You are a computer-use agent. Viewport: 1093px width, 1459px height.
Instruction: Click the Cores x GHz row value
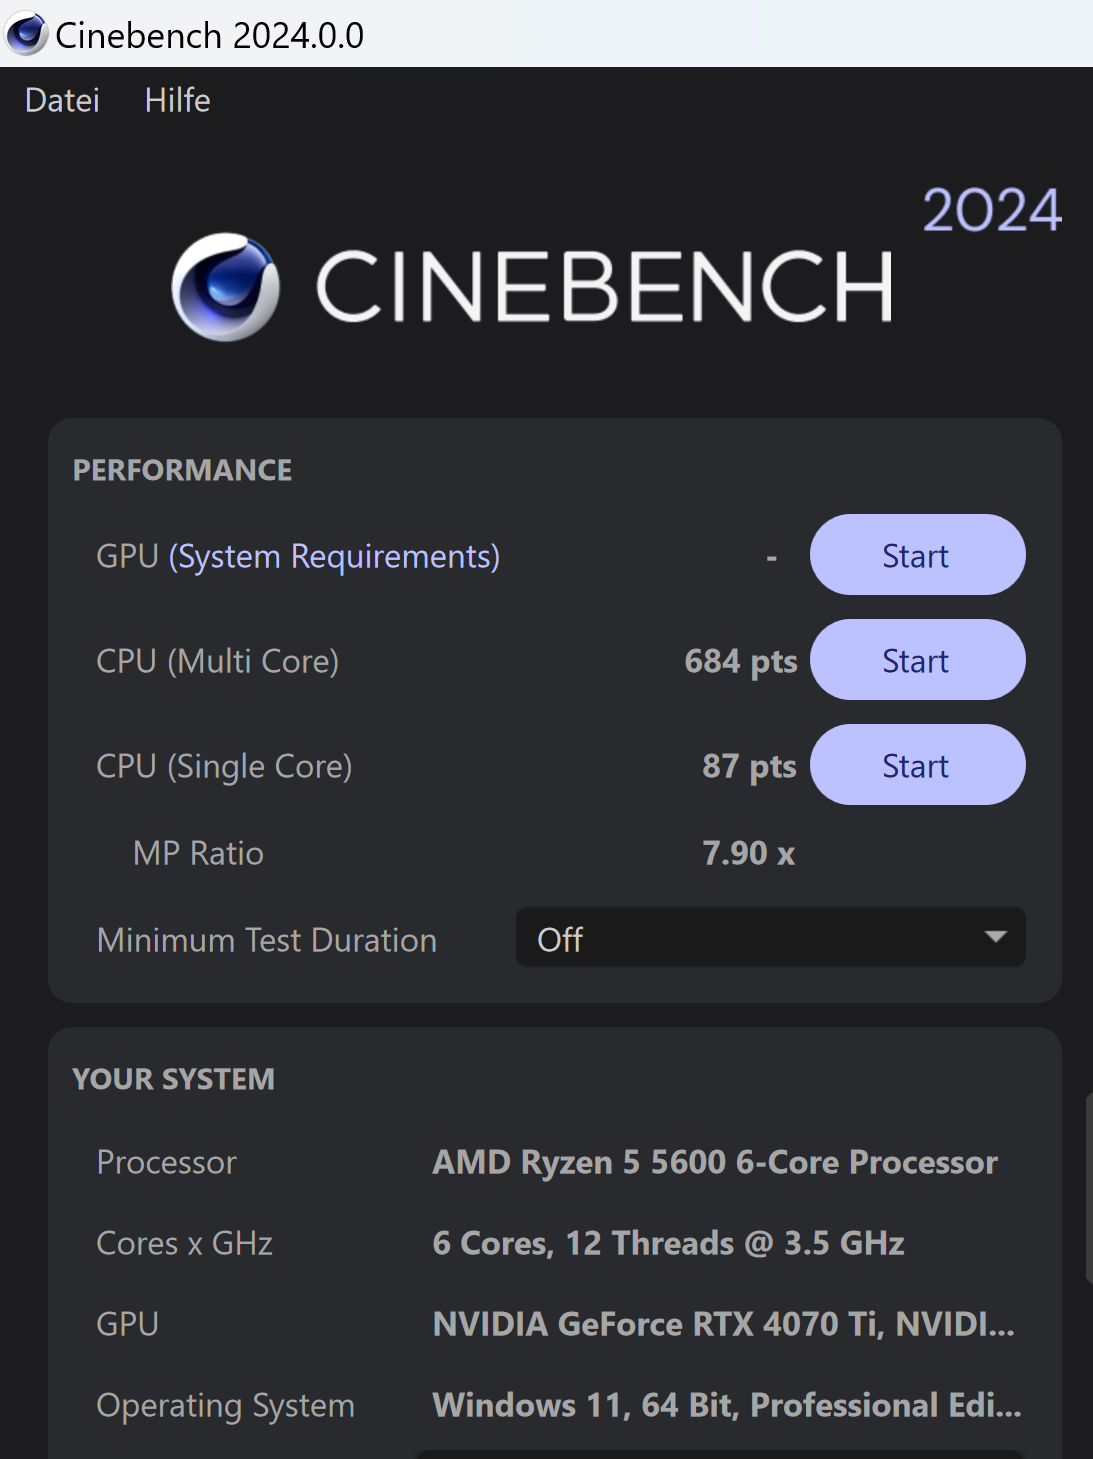(x=667, y=1243)
